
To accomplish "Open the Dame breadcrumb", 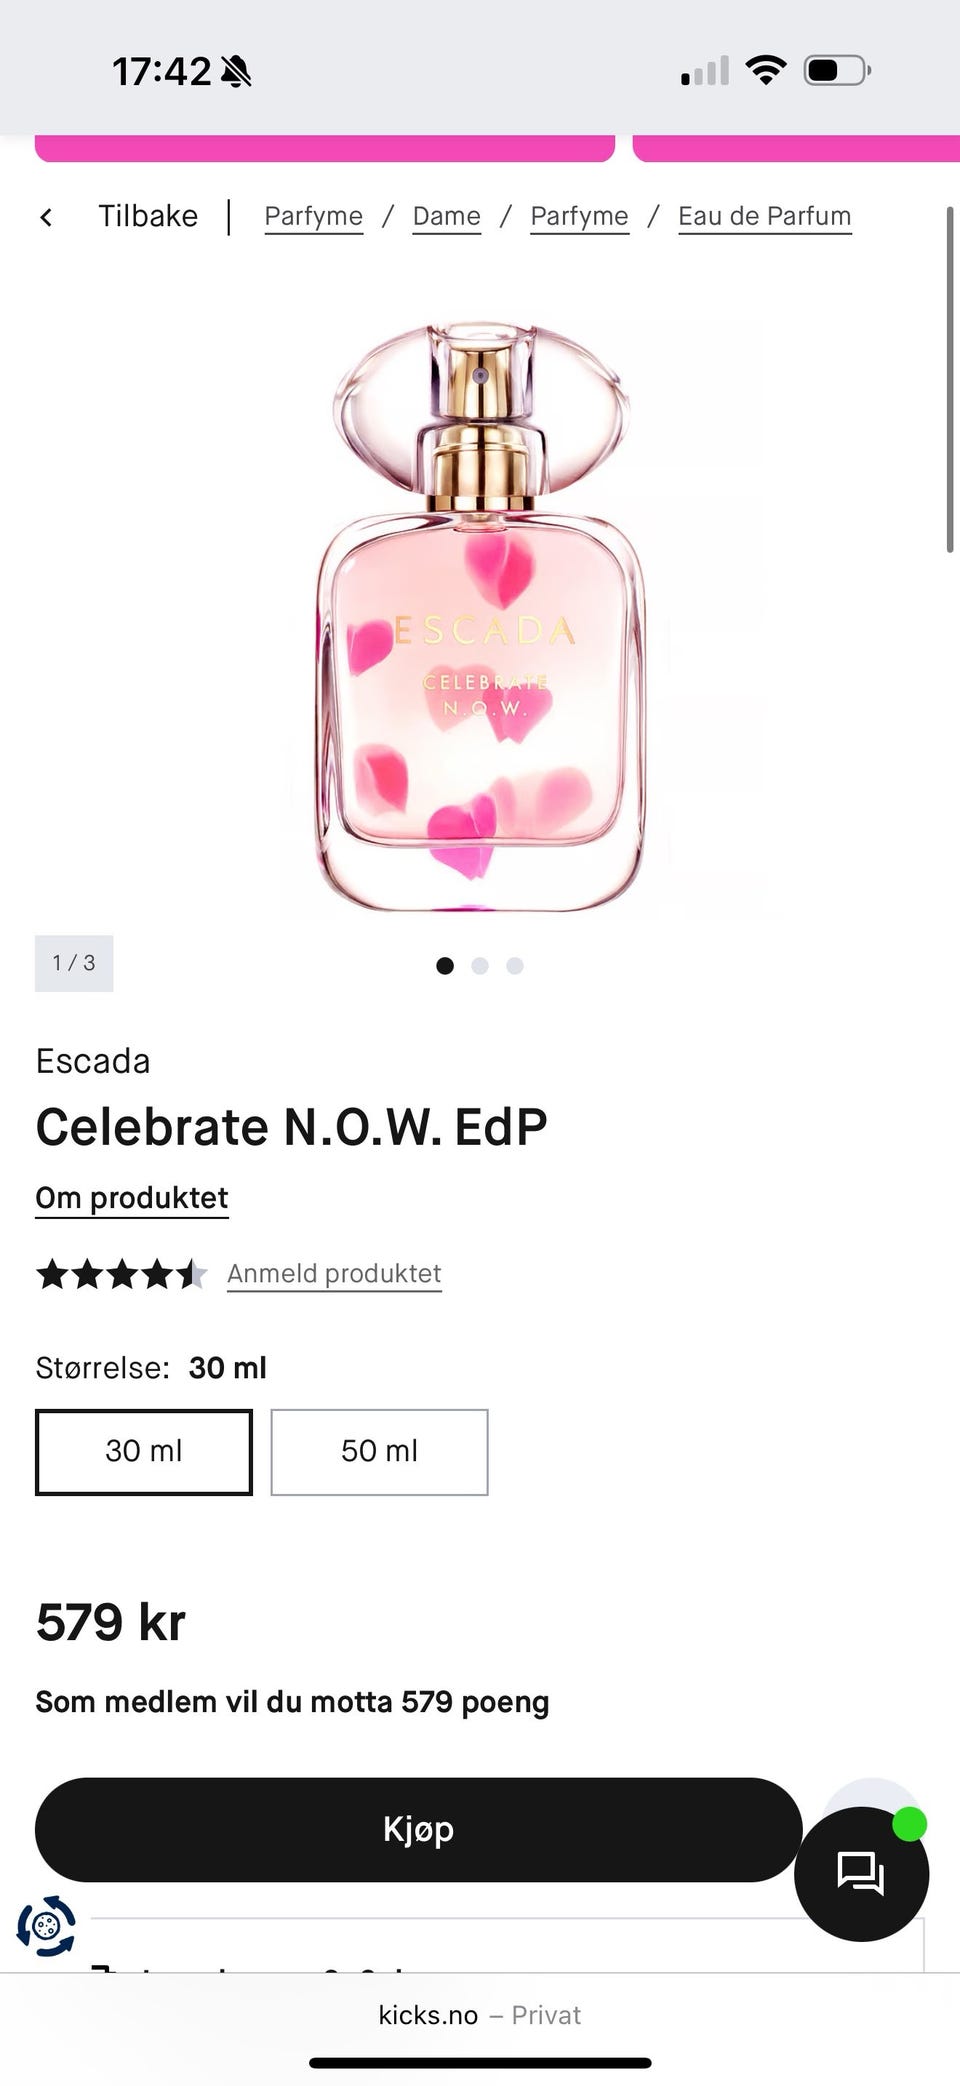I will click(x=446, y=216).
